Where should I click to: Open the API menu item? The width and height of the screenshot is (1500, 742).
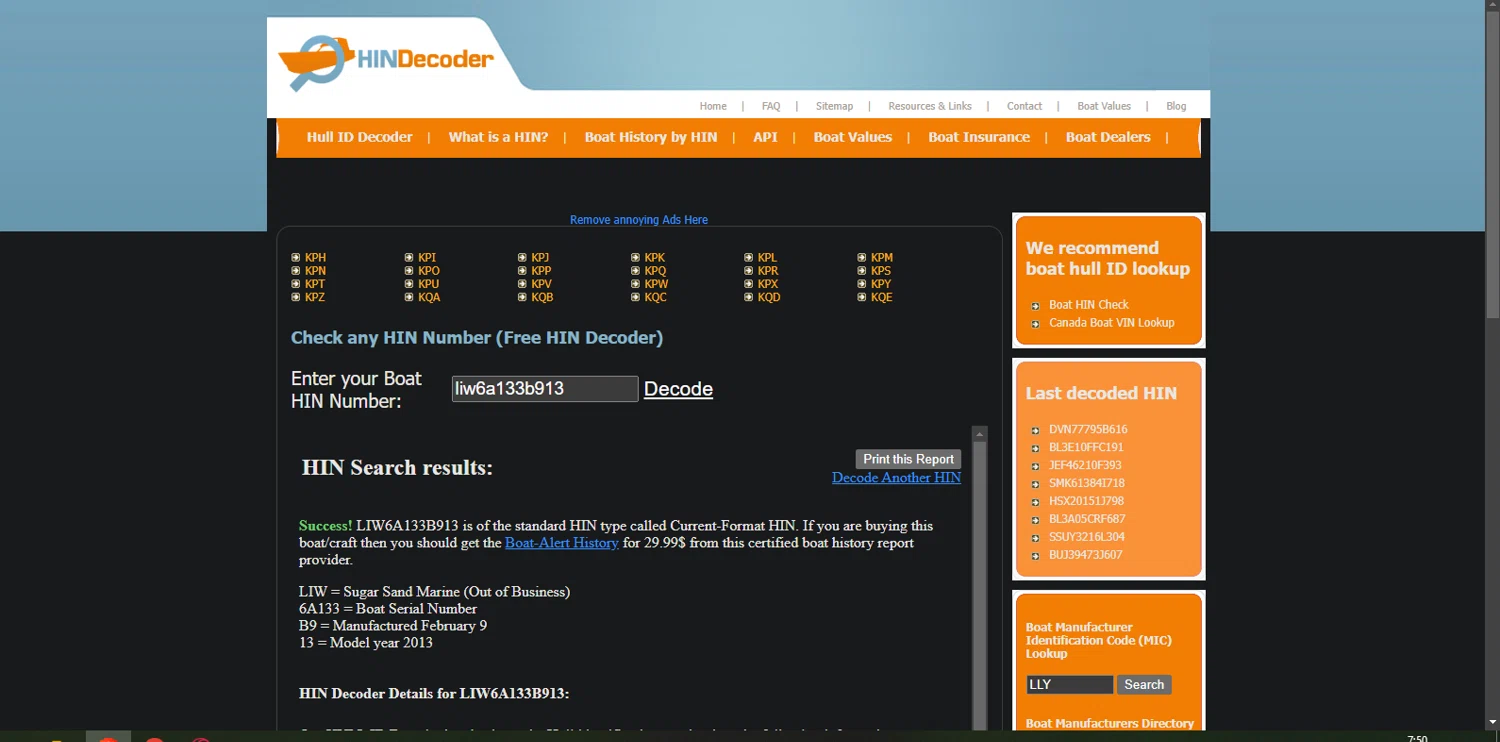(x=765, y=137)
